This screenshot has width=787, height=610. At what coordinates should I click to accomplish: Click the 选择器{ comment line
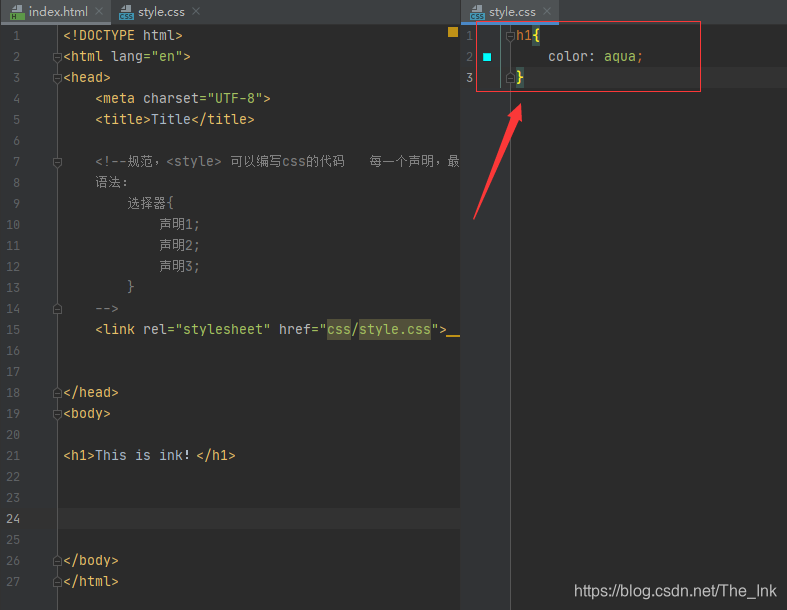tap(150, 203)
